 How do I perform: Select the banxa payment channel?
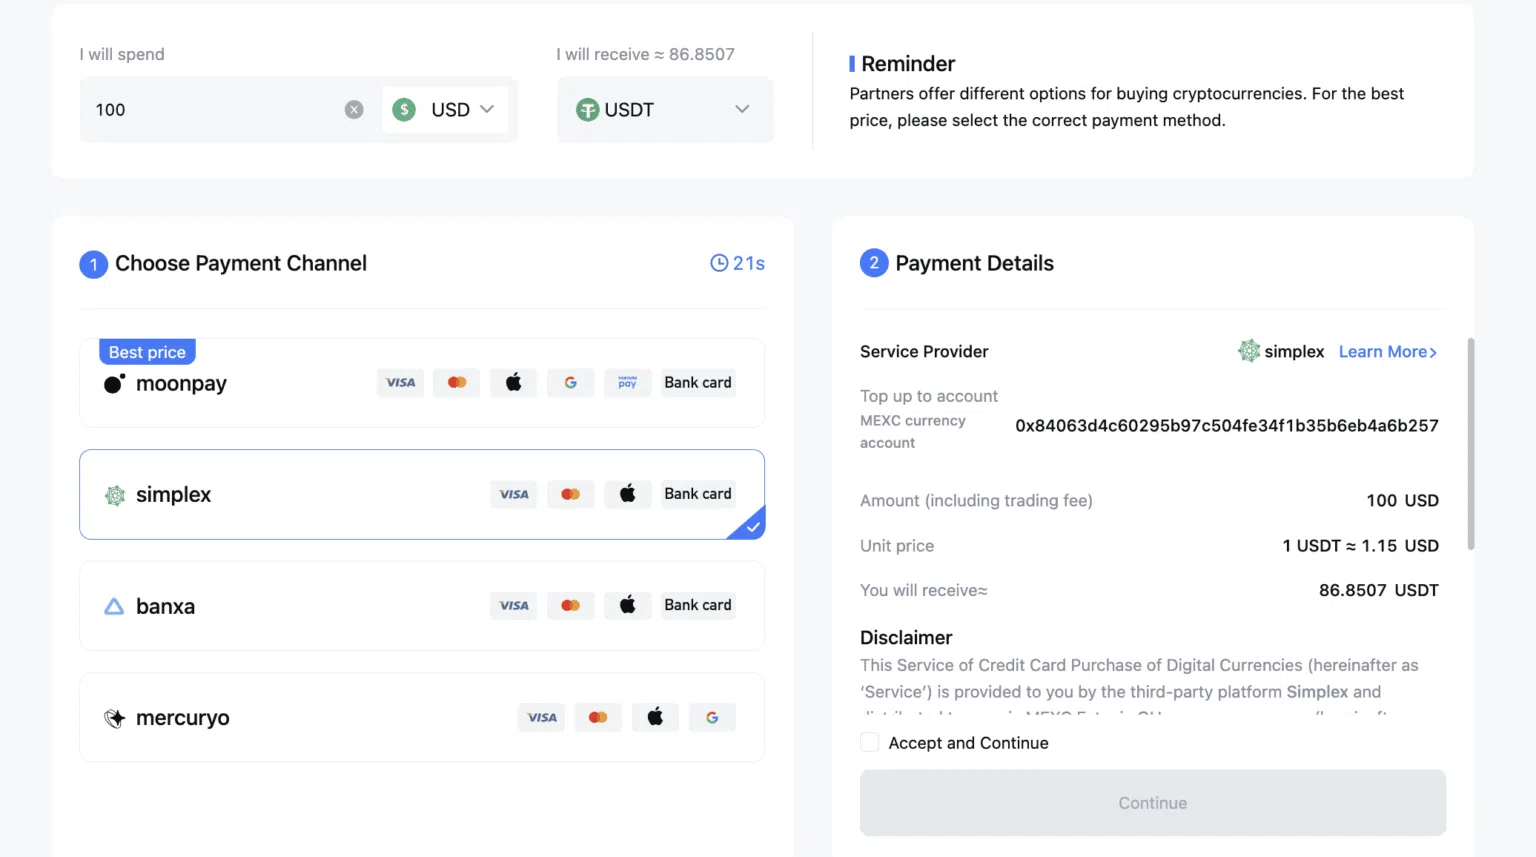[x=422, y=606]
